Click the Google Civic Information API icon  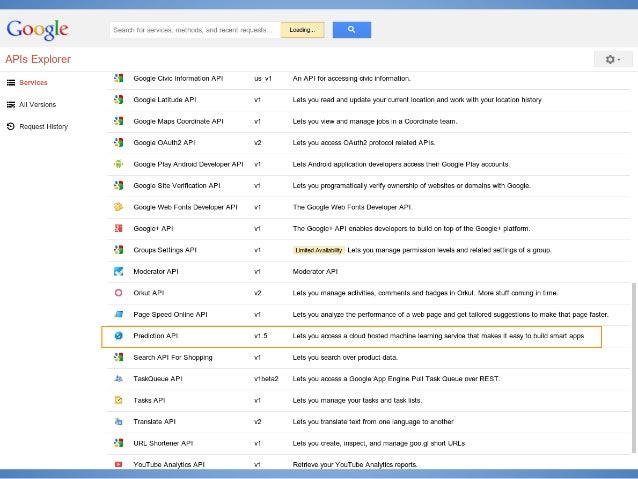[x=118, y=78]
